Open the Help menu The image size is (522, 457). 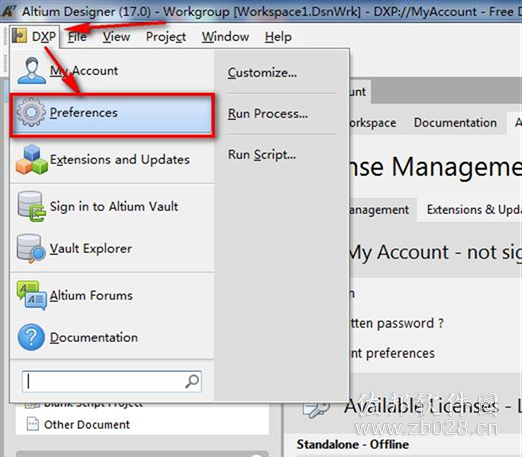tap(278, 37)
